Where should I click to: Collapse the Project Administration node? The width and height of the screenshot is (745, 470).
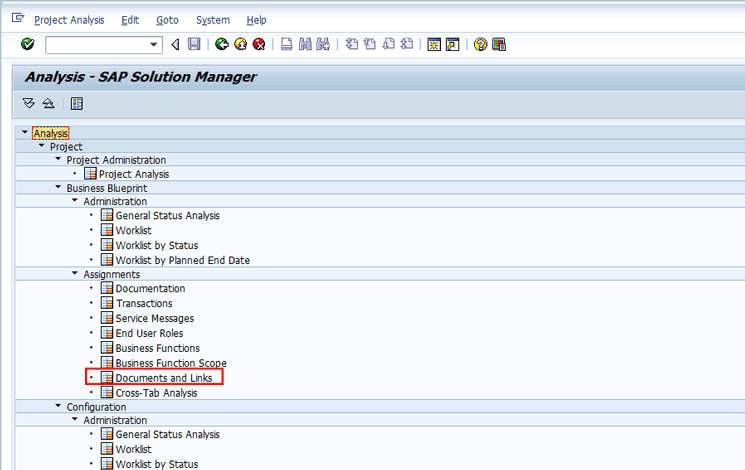[x=58, y=159]
